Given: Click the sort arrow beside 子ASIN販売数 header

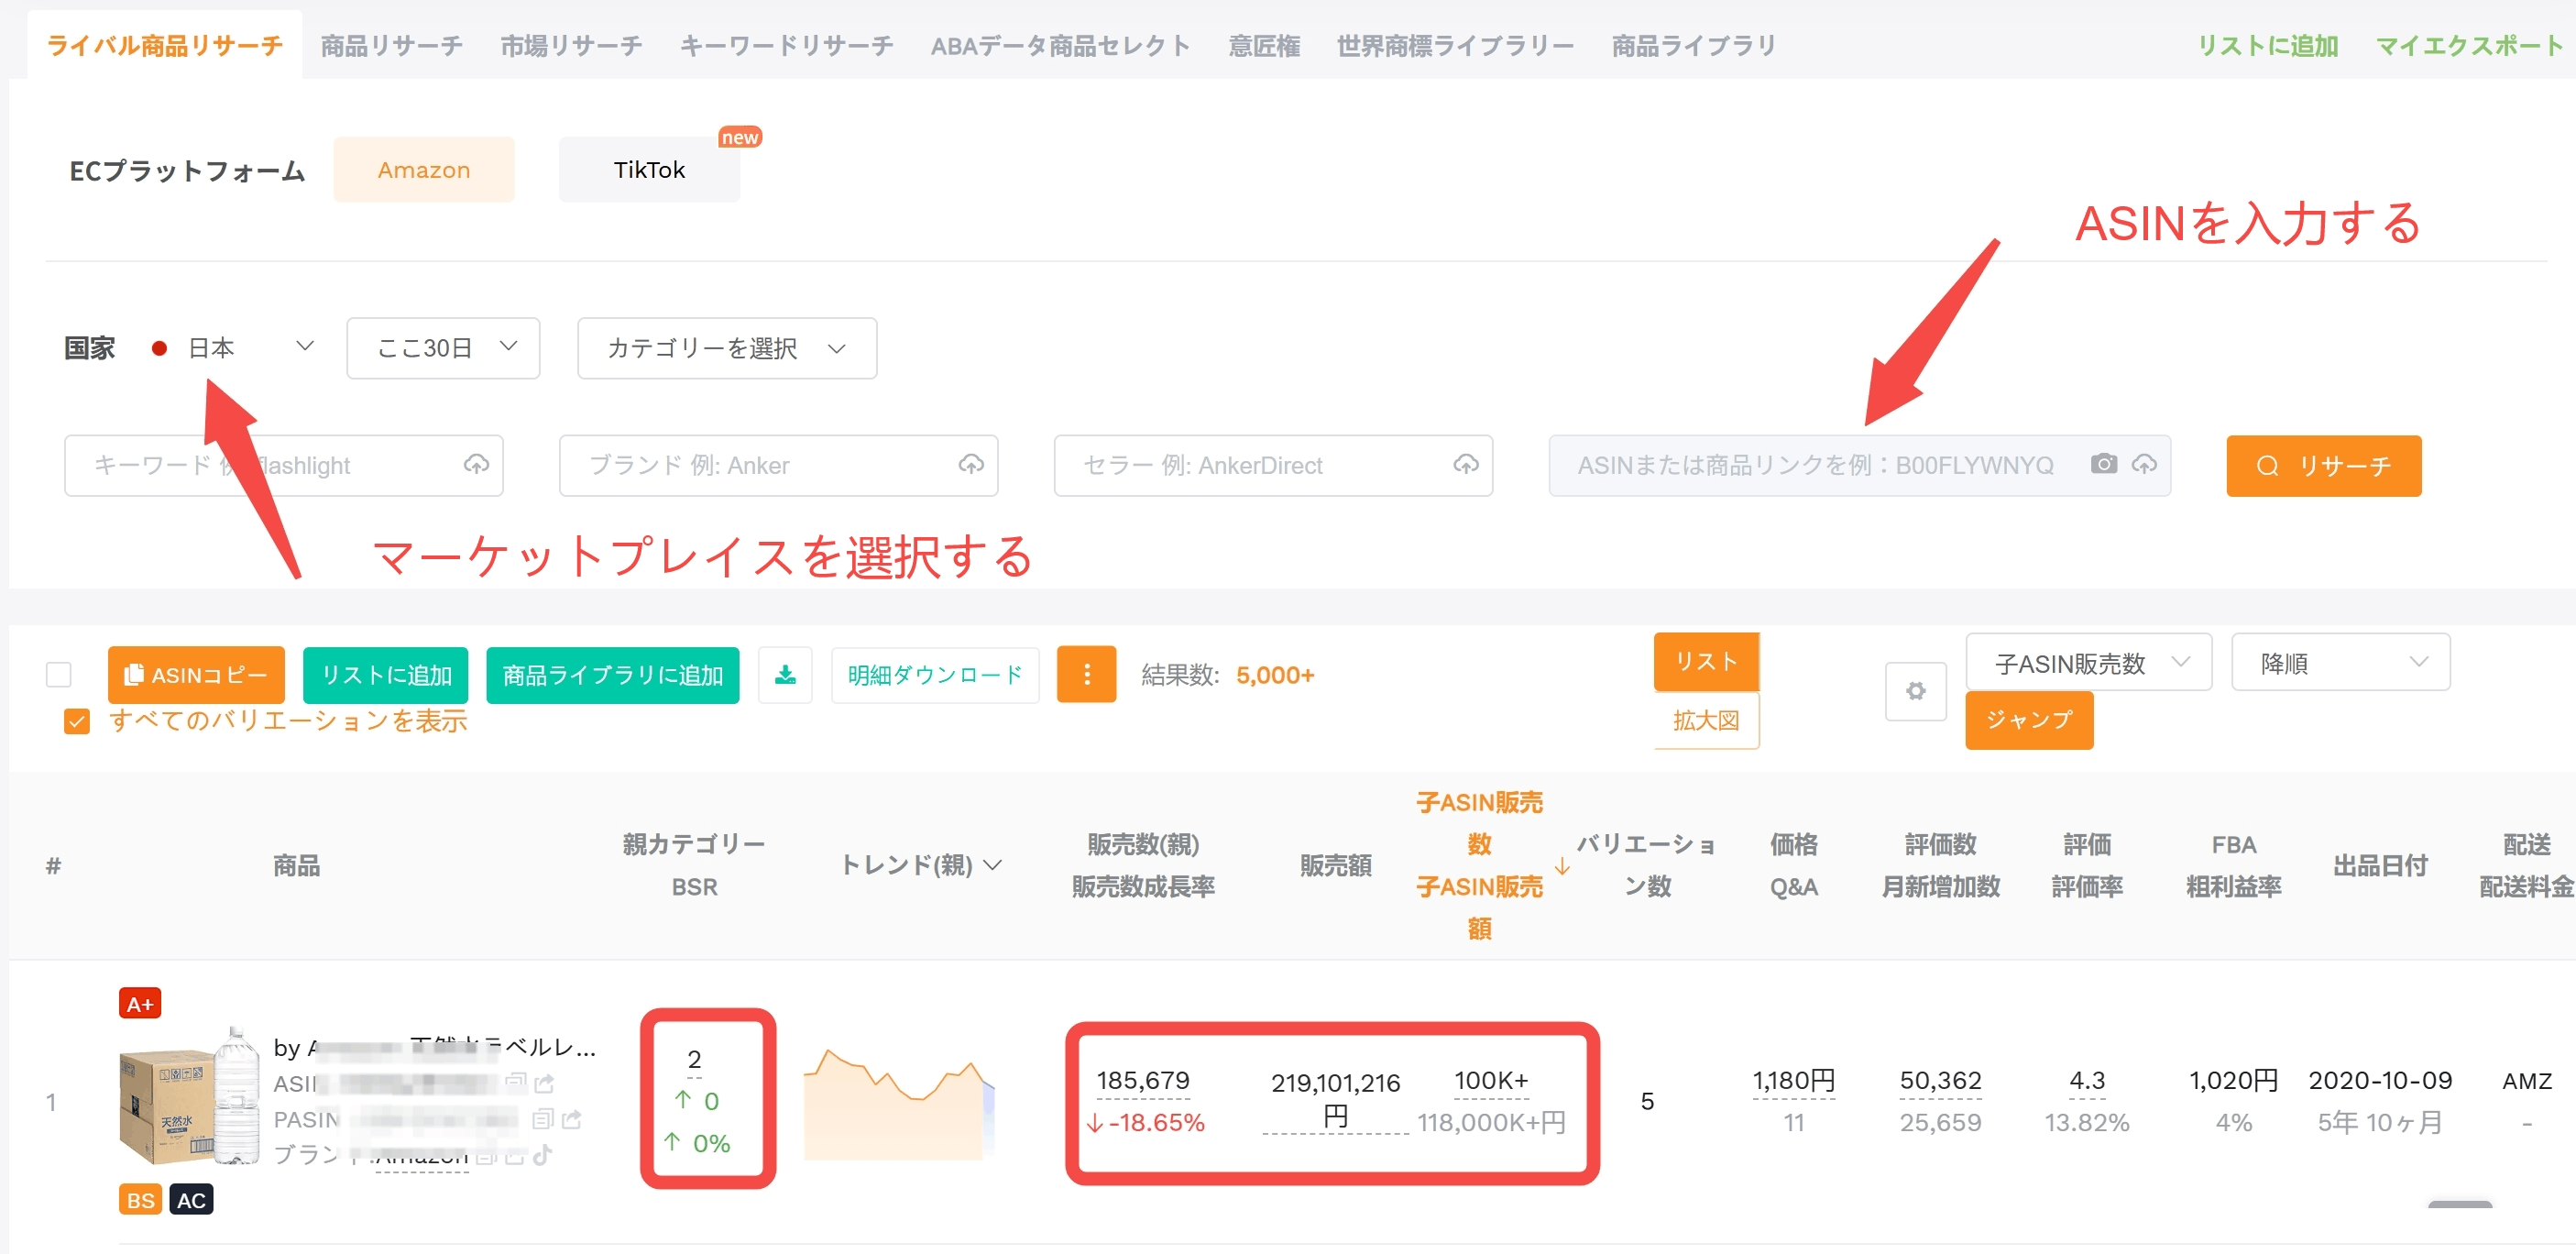Looking at the screenshot, I should pyautogui.click(x=1562, y=865).
